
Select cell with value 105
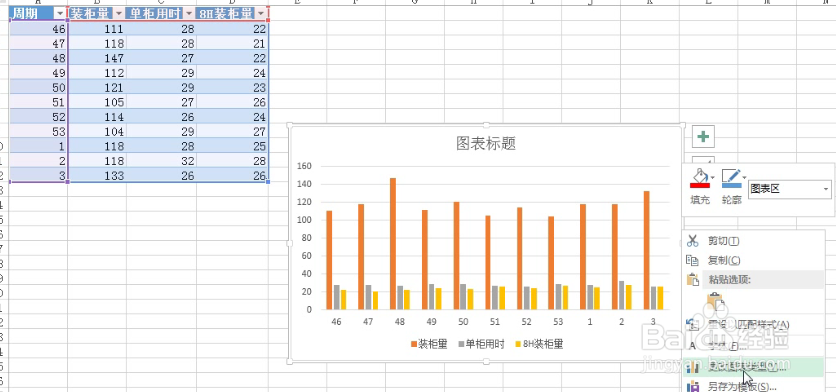tap(97, 101)
